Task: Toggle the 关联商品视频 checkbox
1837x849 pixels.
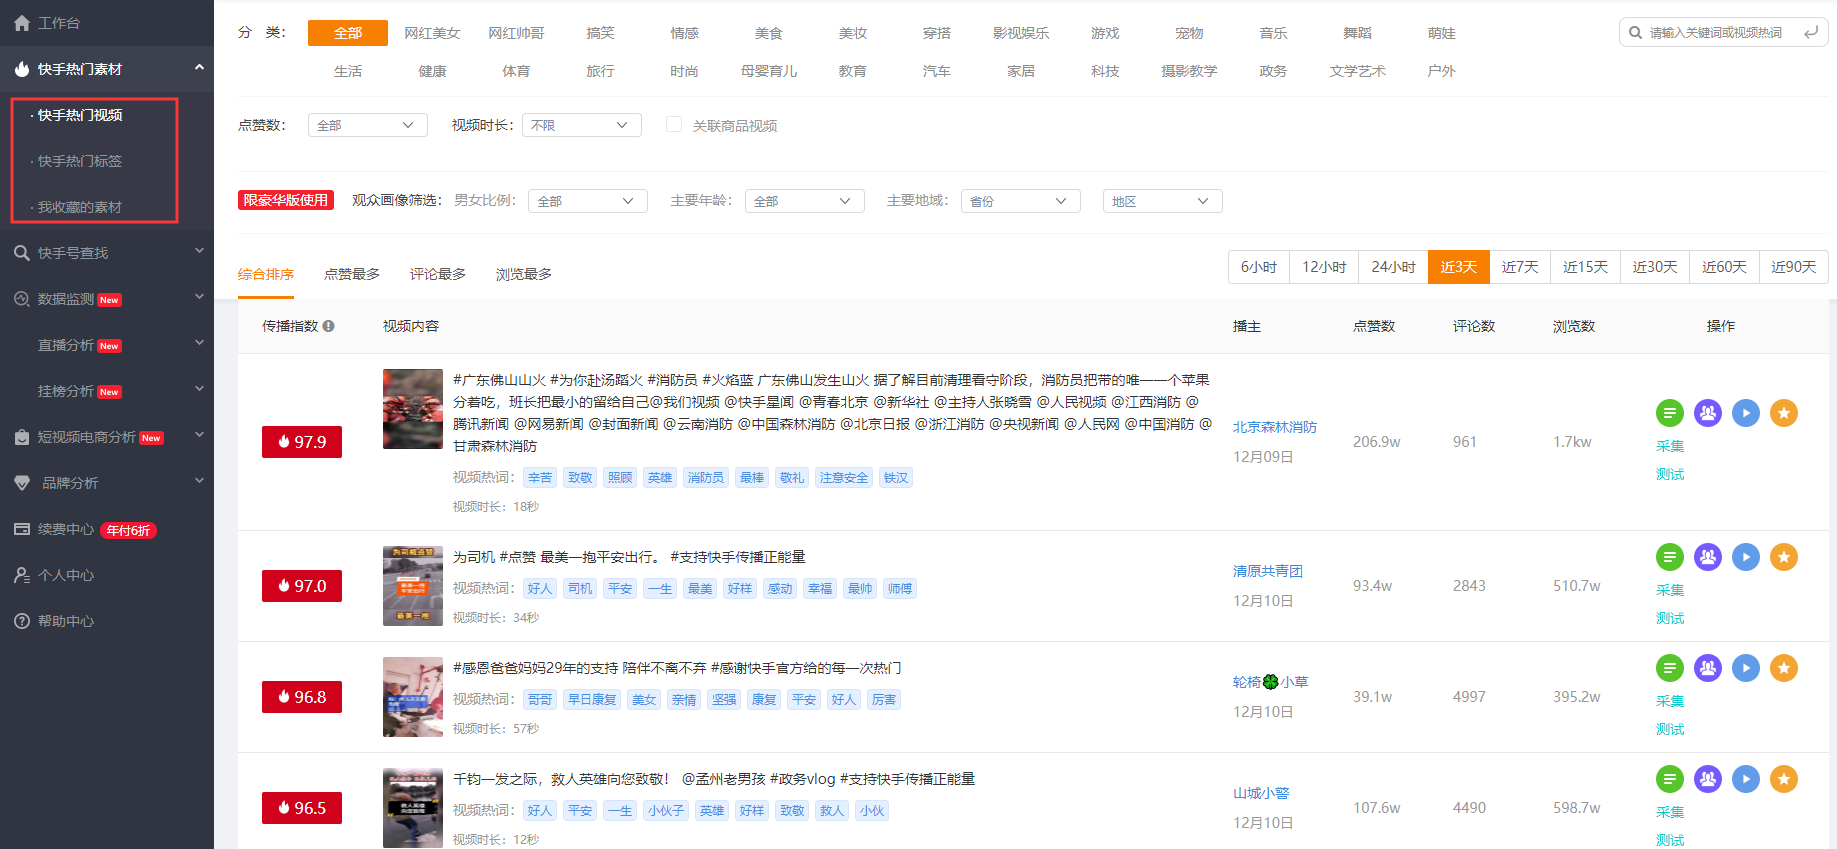Action: [674, 124]
